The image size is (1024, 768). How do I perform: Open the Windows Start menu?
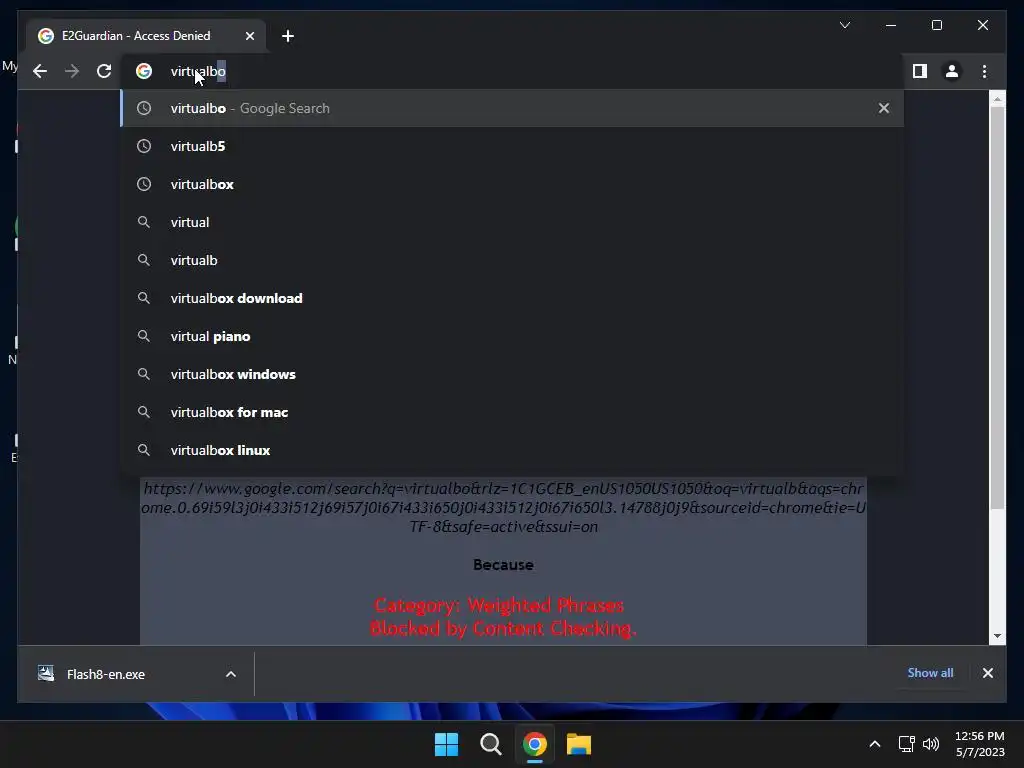pos(447,744)
